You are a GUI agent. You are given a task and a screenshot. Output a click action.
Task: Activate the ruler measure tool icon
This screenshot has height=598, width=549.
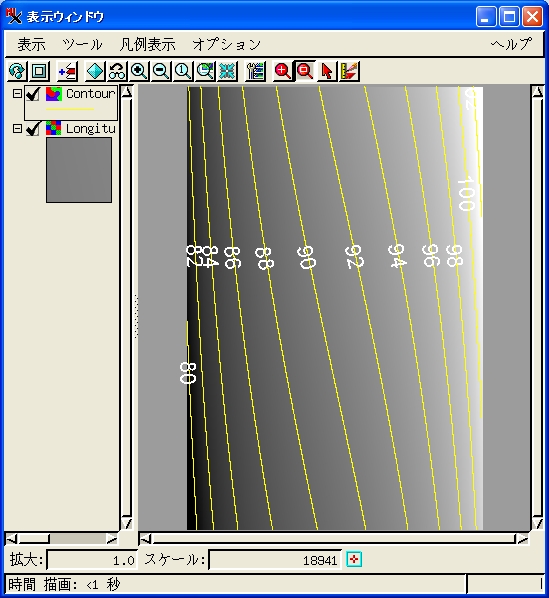pyautogui.click(x=349, y=71)
